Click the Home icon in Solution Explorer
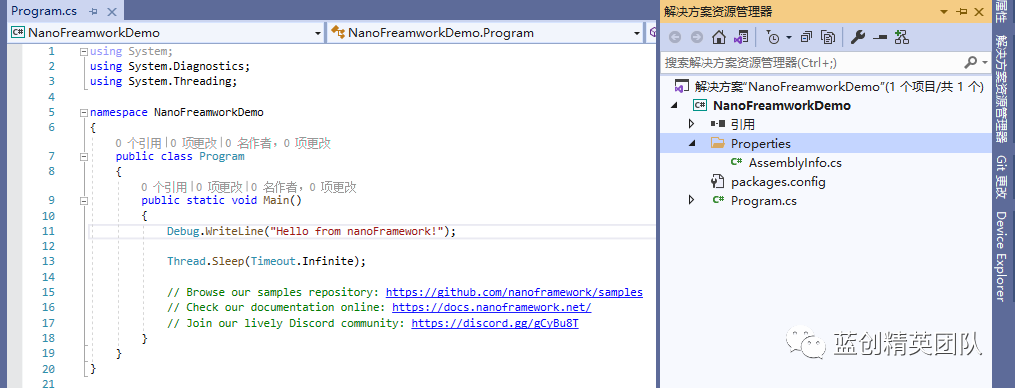The image size is (1015, 388). (719, 38)
